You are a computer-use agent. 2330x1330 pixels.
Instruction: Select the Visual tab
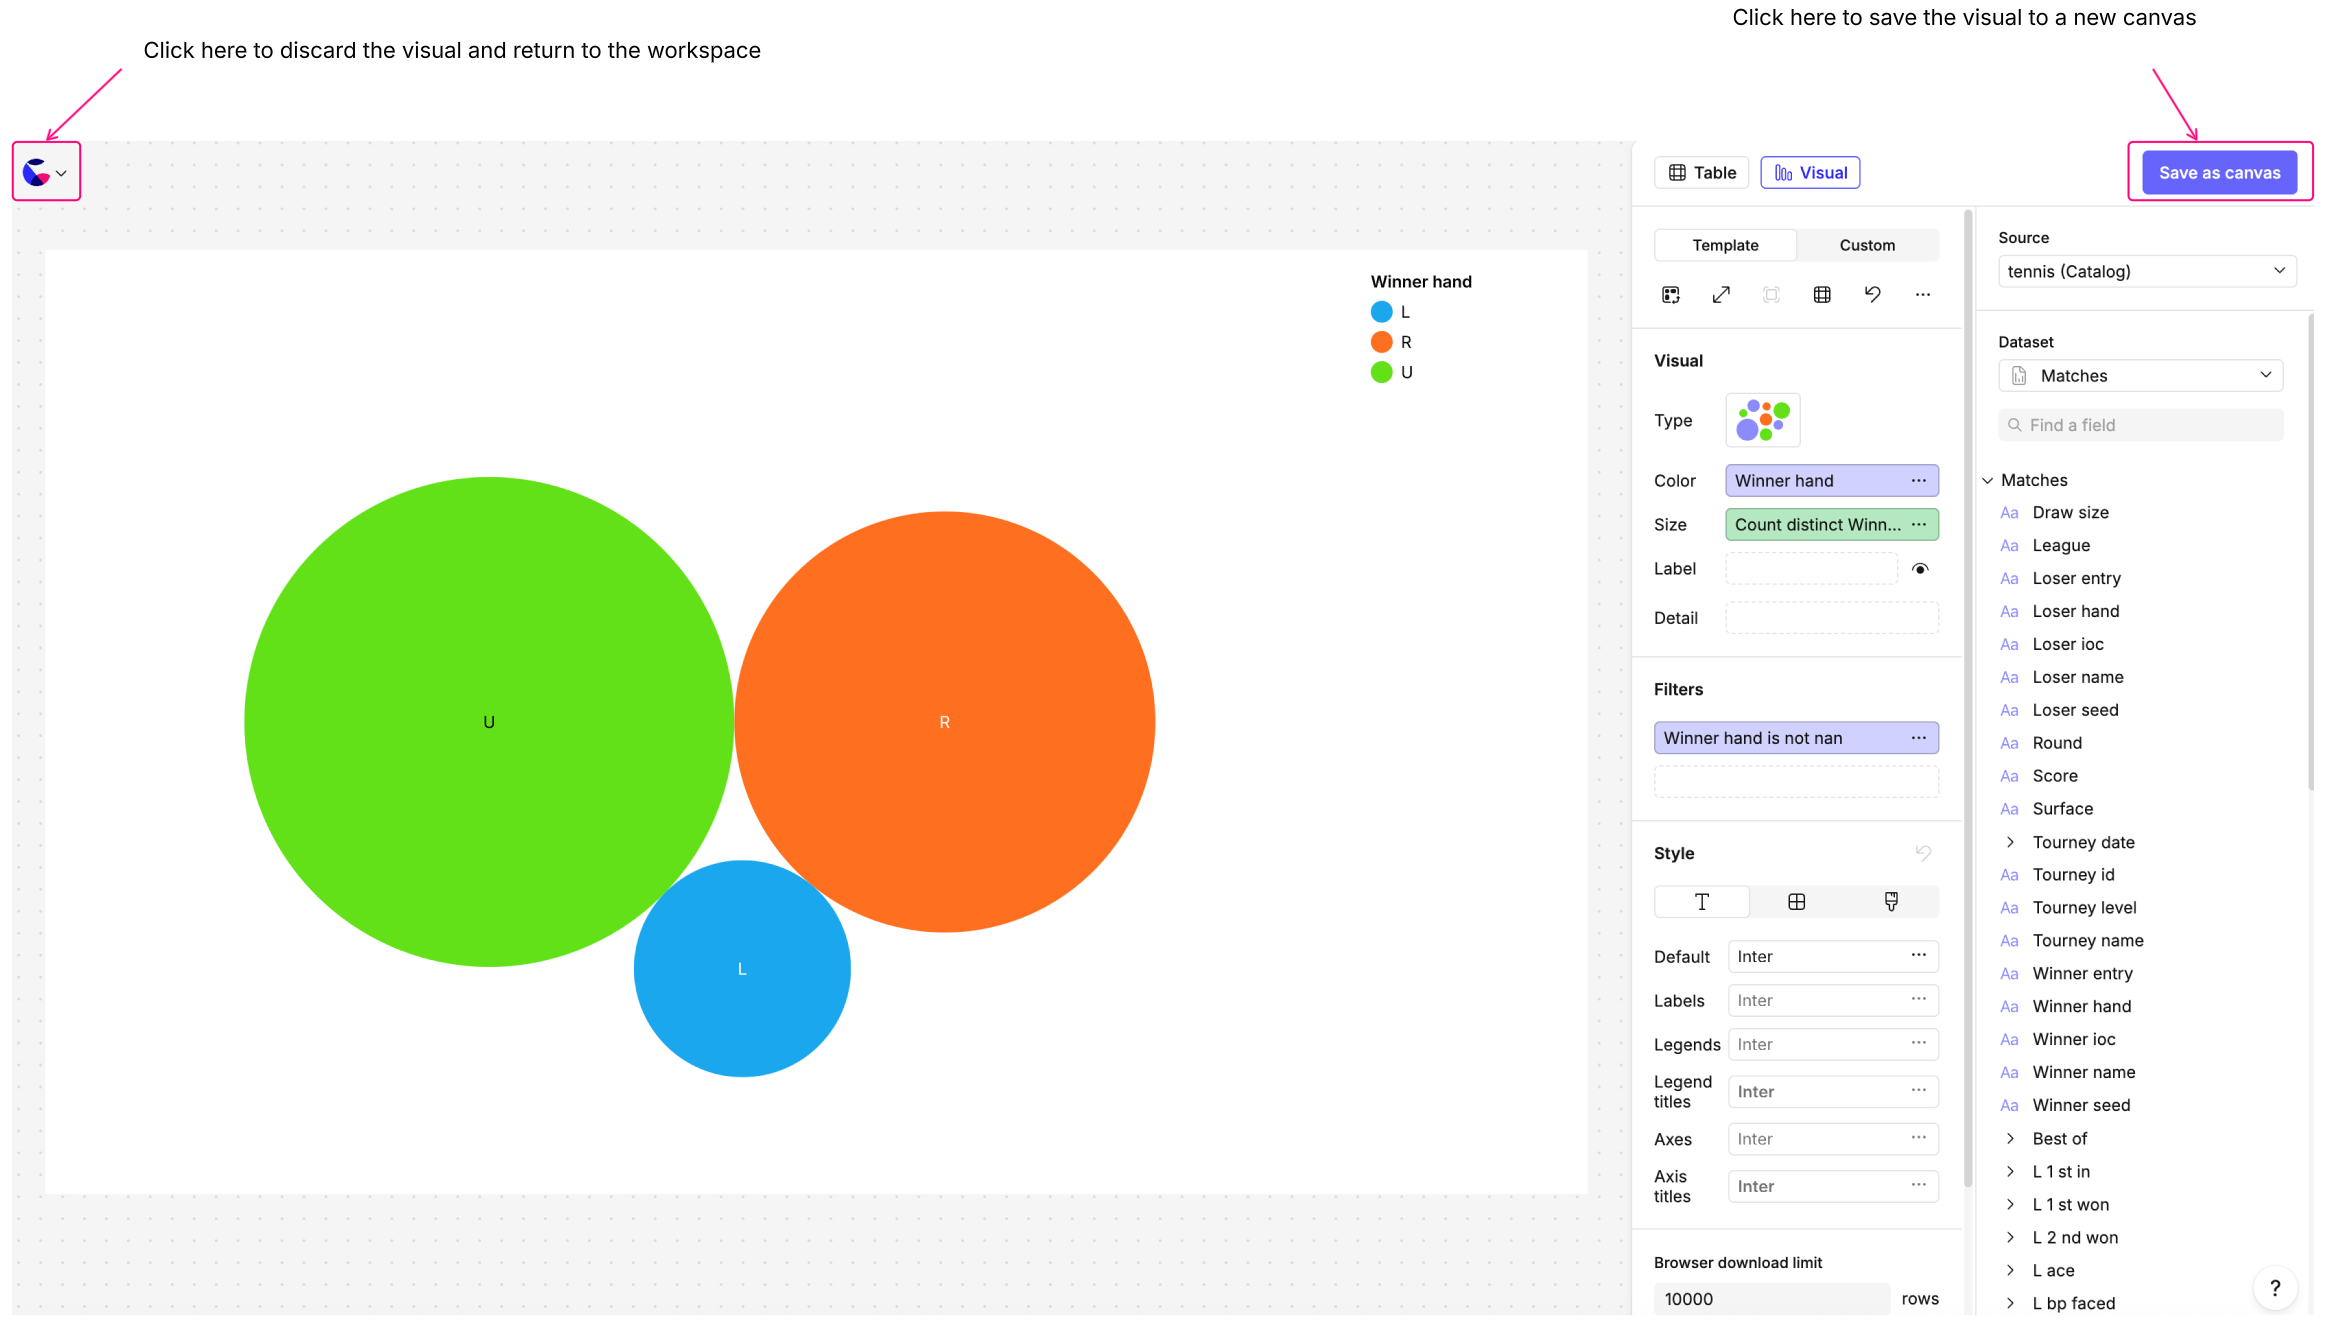1810,173
